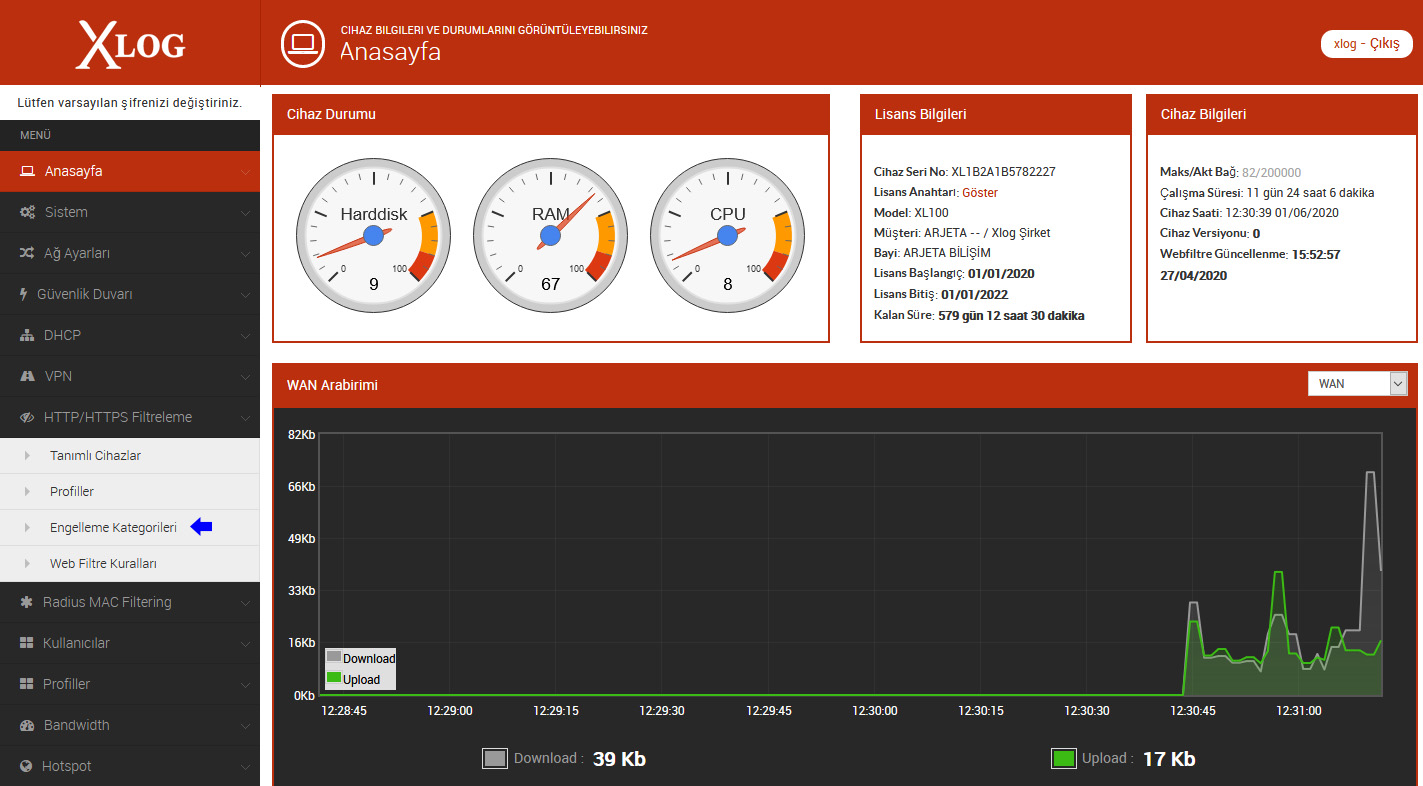This screenshot has height=786, width=1423.
Task: Click the Upload 17 Kb value
Action: [x=1169, y=759]
